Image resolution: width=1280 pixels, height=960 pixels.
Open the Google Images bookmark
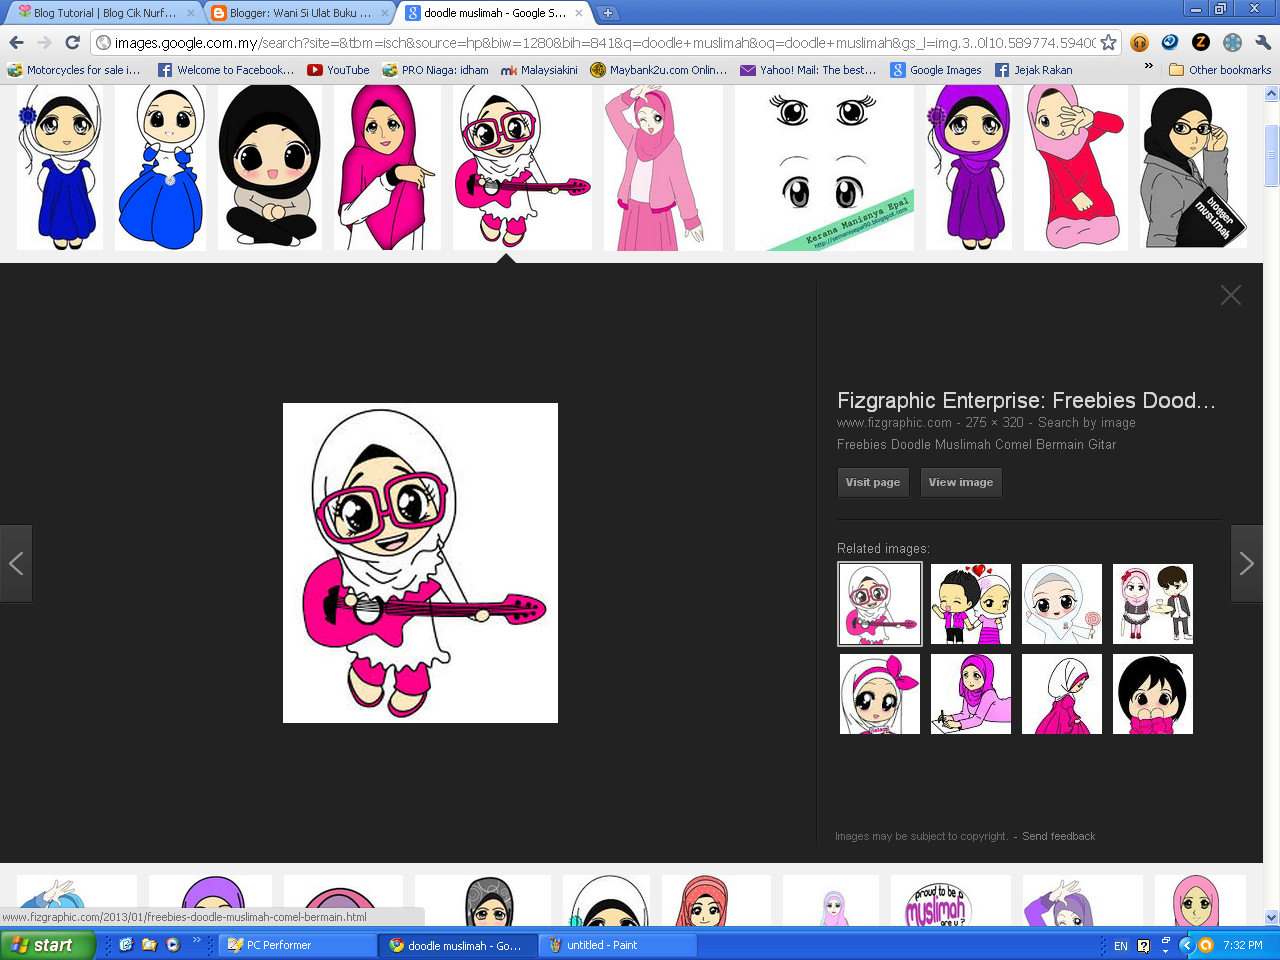tap(936, 70)
